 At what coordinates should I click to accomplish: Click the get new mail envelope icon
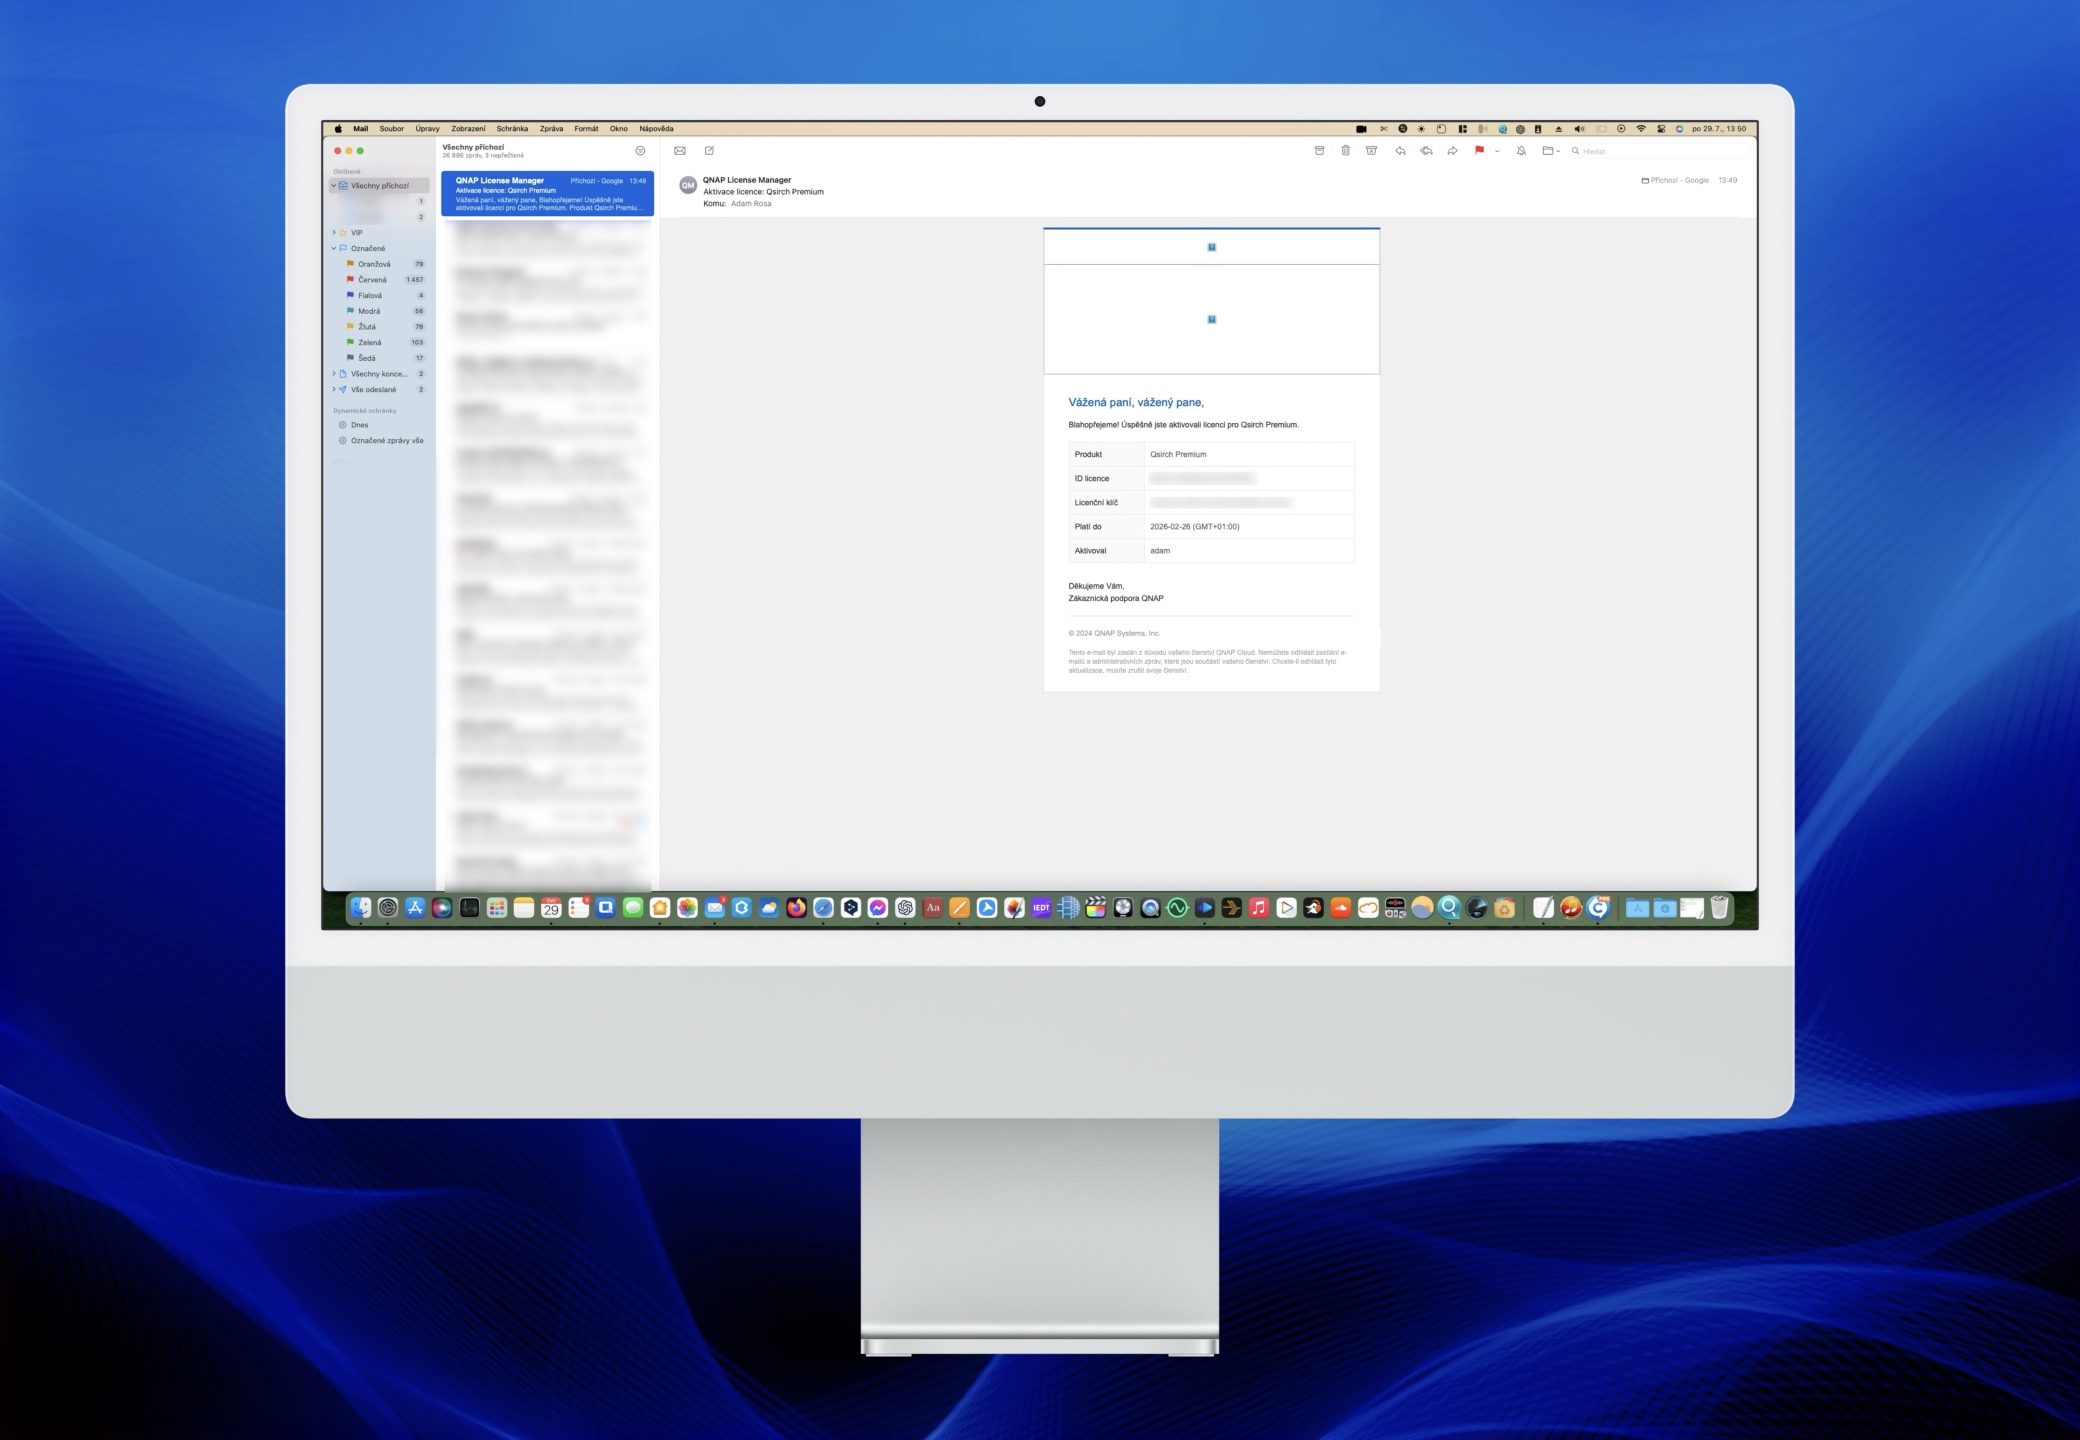point(680,151)
